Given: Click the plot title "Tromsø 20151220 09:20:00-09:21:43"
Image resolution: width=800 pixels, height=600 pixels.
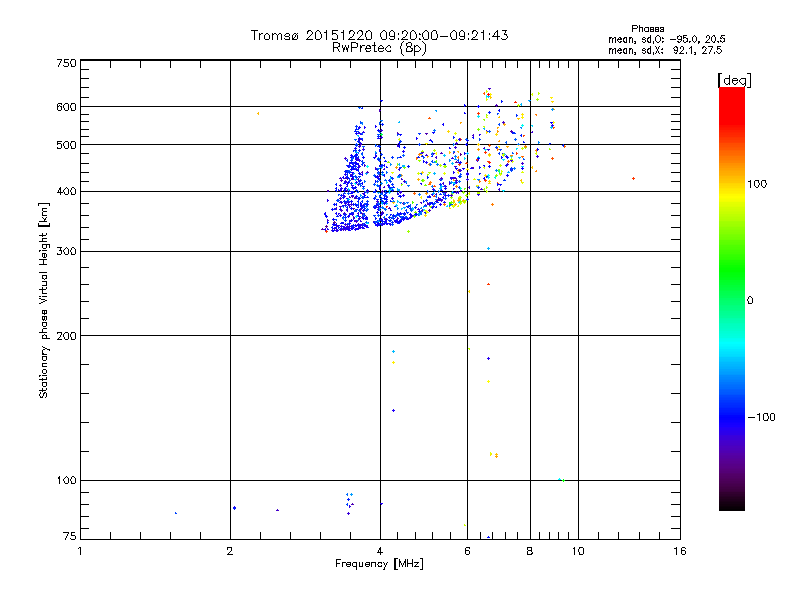Looking at the screenshot, I should coord(379,35).
